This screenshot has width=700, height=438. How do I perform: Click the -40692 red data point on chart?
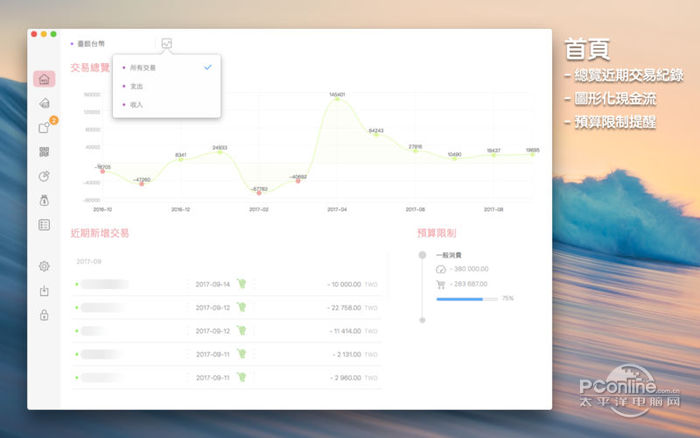[298, 181]
